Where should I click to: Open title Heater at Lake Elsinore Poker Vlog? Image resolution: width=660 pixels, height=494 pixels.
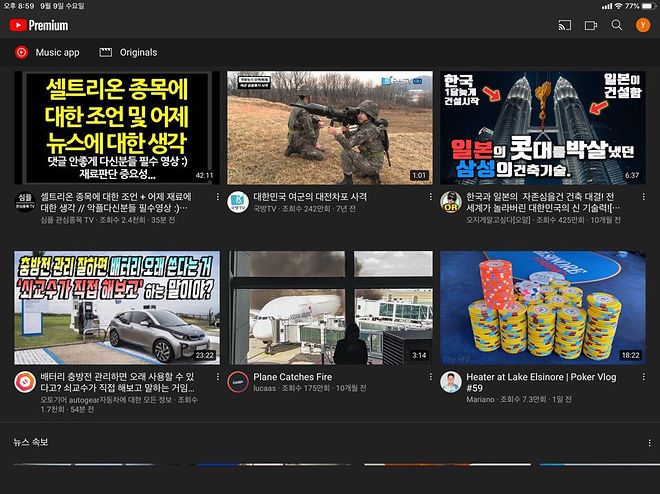[x=541, y=382]
